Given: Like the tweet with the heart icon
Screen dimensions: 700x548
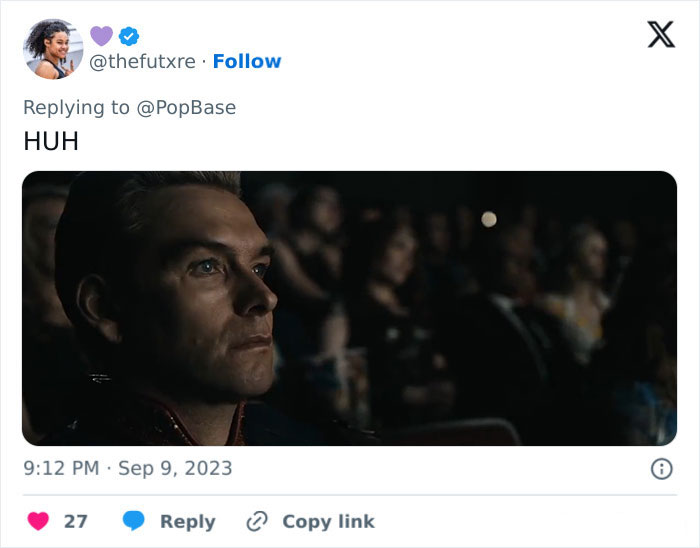Looking at the screenshot, I should pyautogui.click(x=38, y=521).
